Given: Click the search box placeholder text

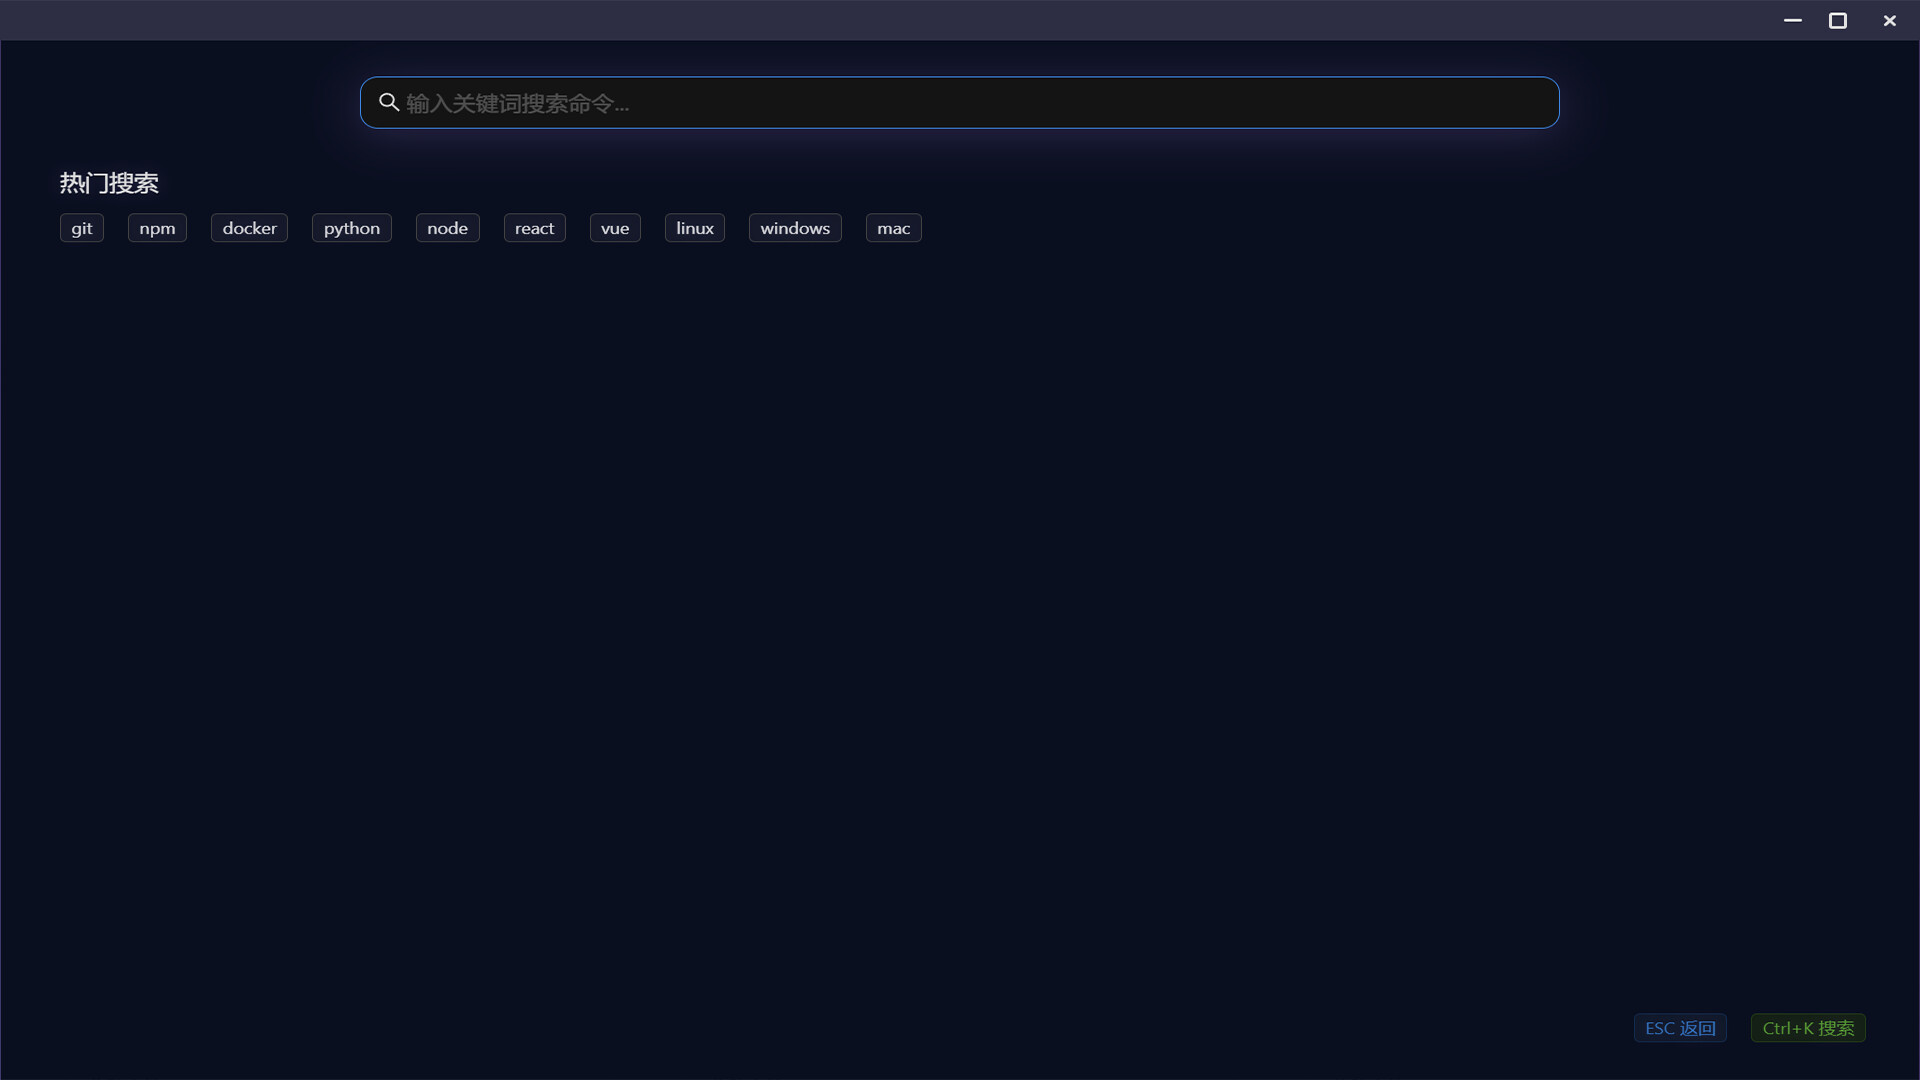Looking at the screenshot, I should tap(516, 102).
